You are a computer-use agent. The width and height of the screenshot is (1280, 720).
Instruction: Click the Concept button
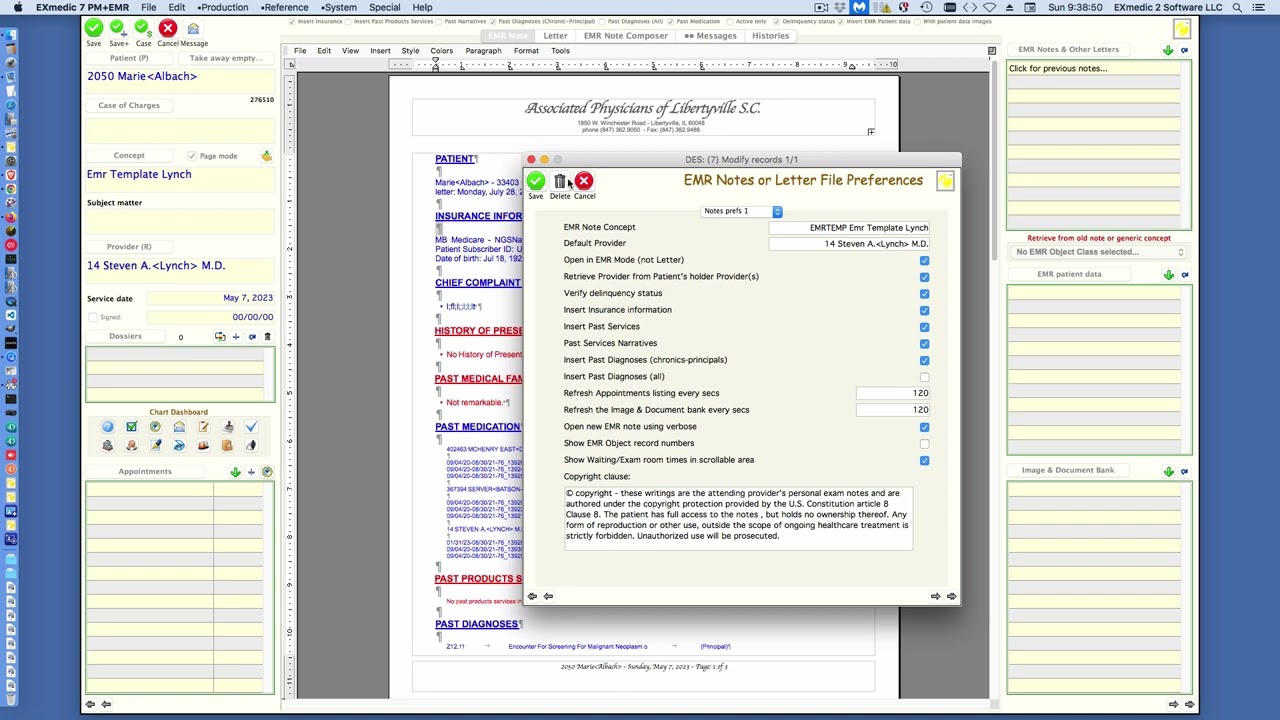[129, 156]
